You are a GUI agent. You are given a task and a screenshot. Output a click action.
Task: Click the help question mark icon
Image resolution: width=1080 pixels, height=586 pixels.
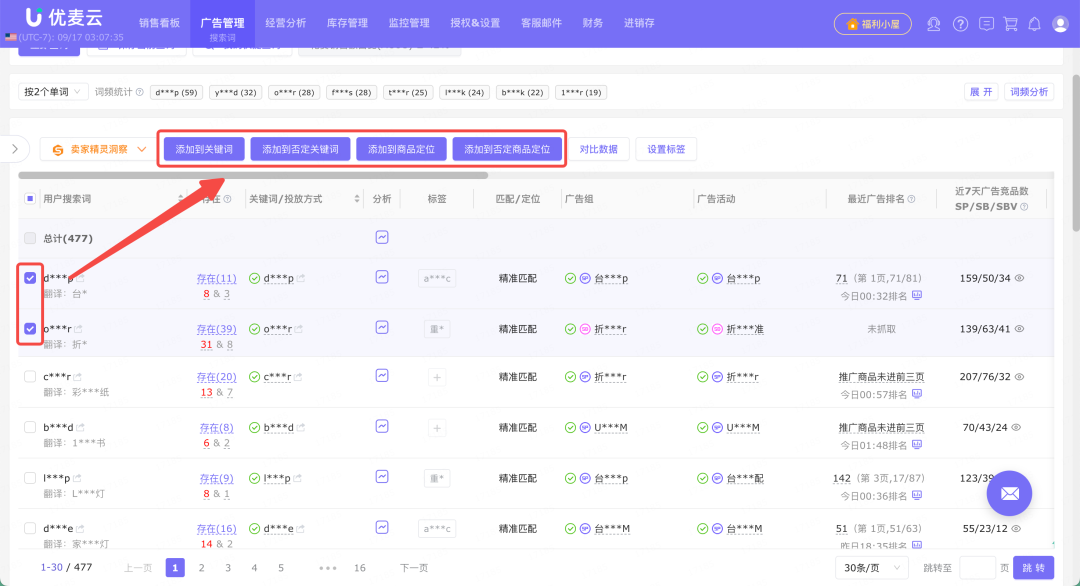click(x=960, y=24)
